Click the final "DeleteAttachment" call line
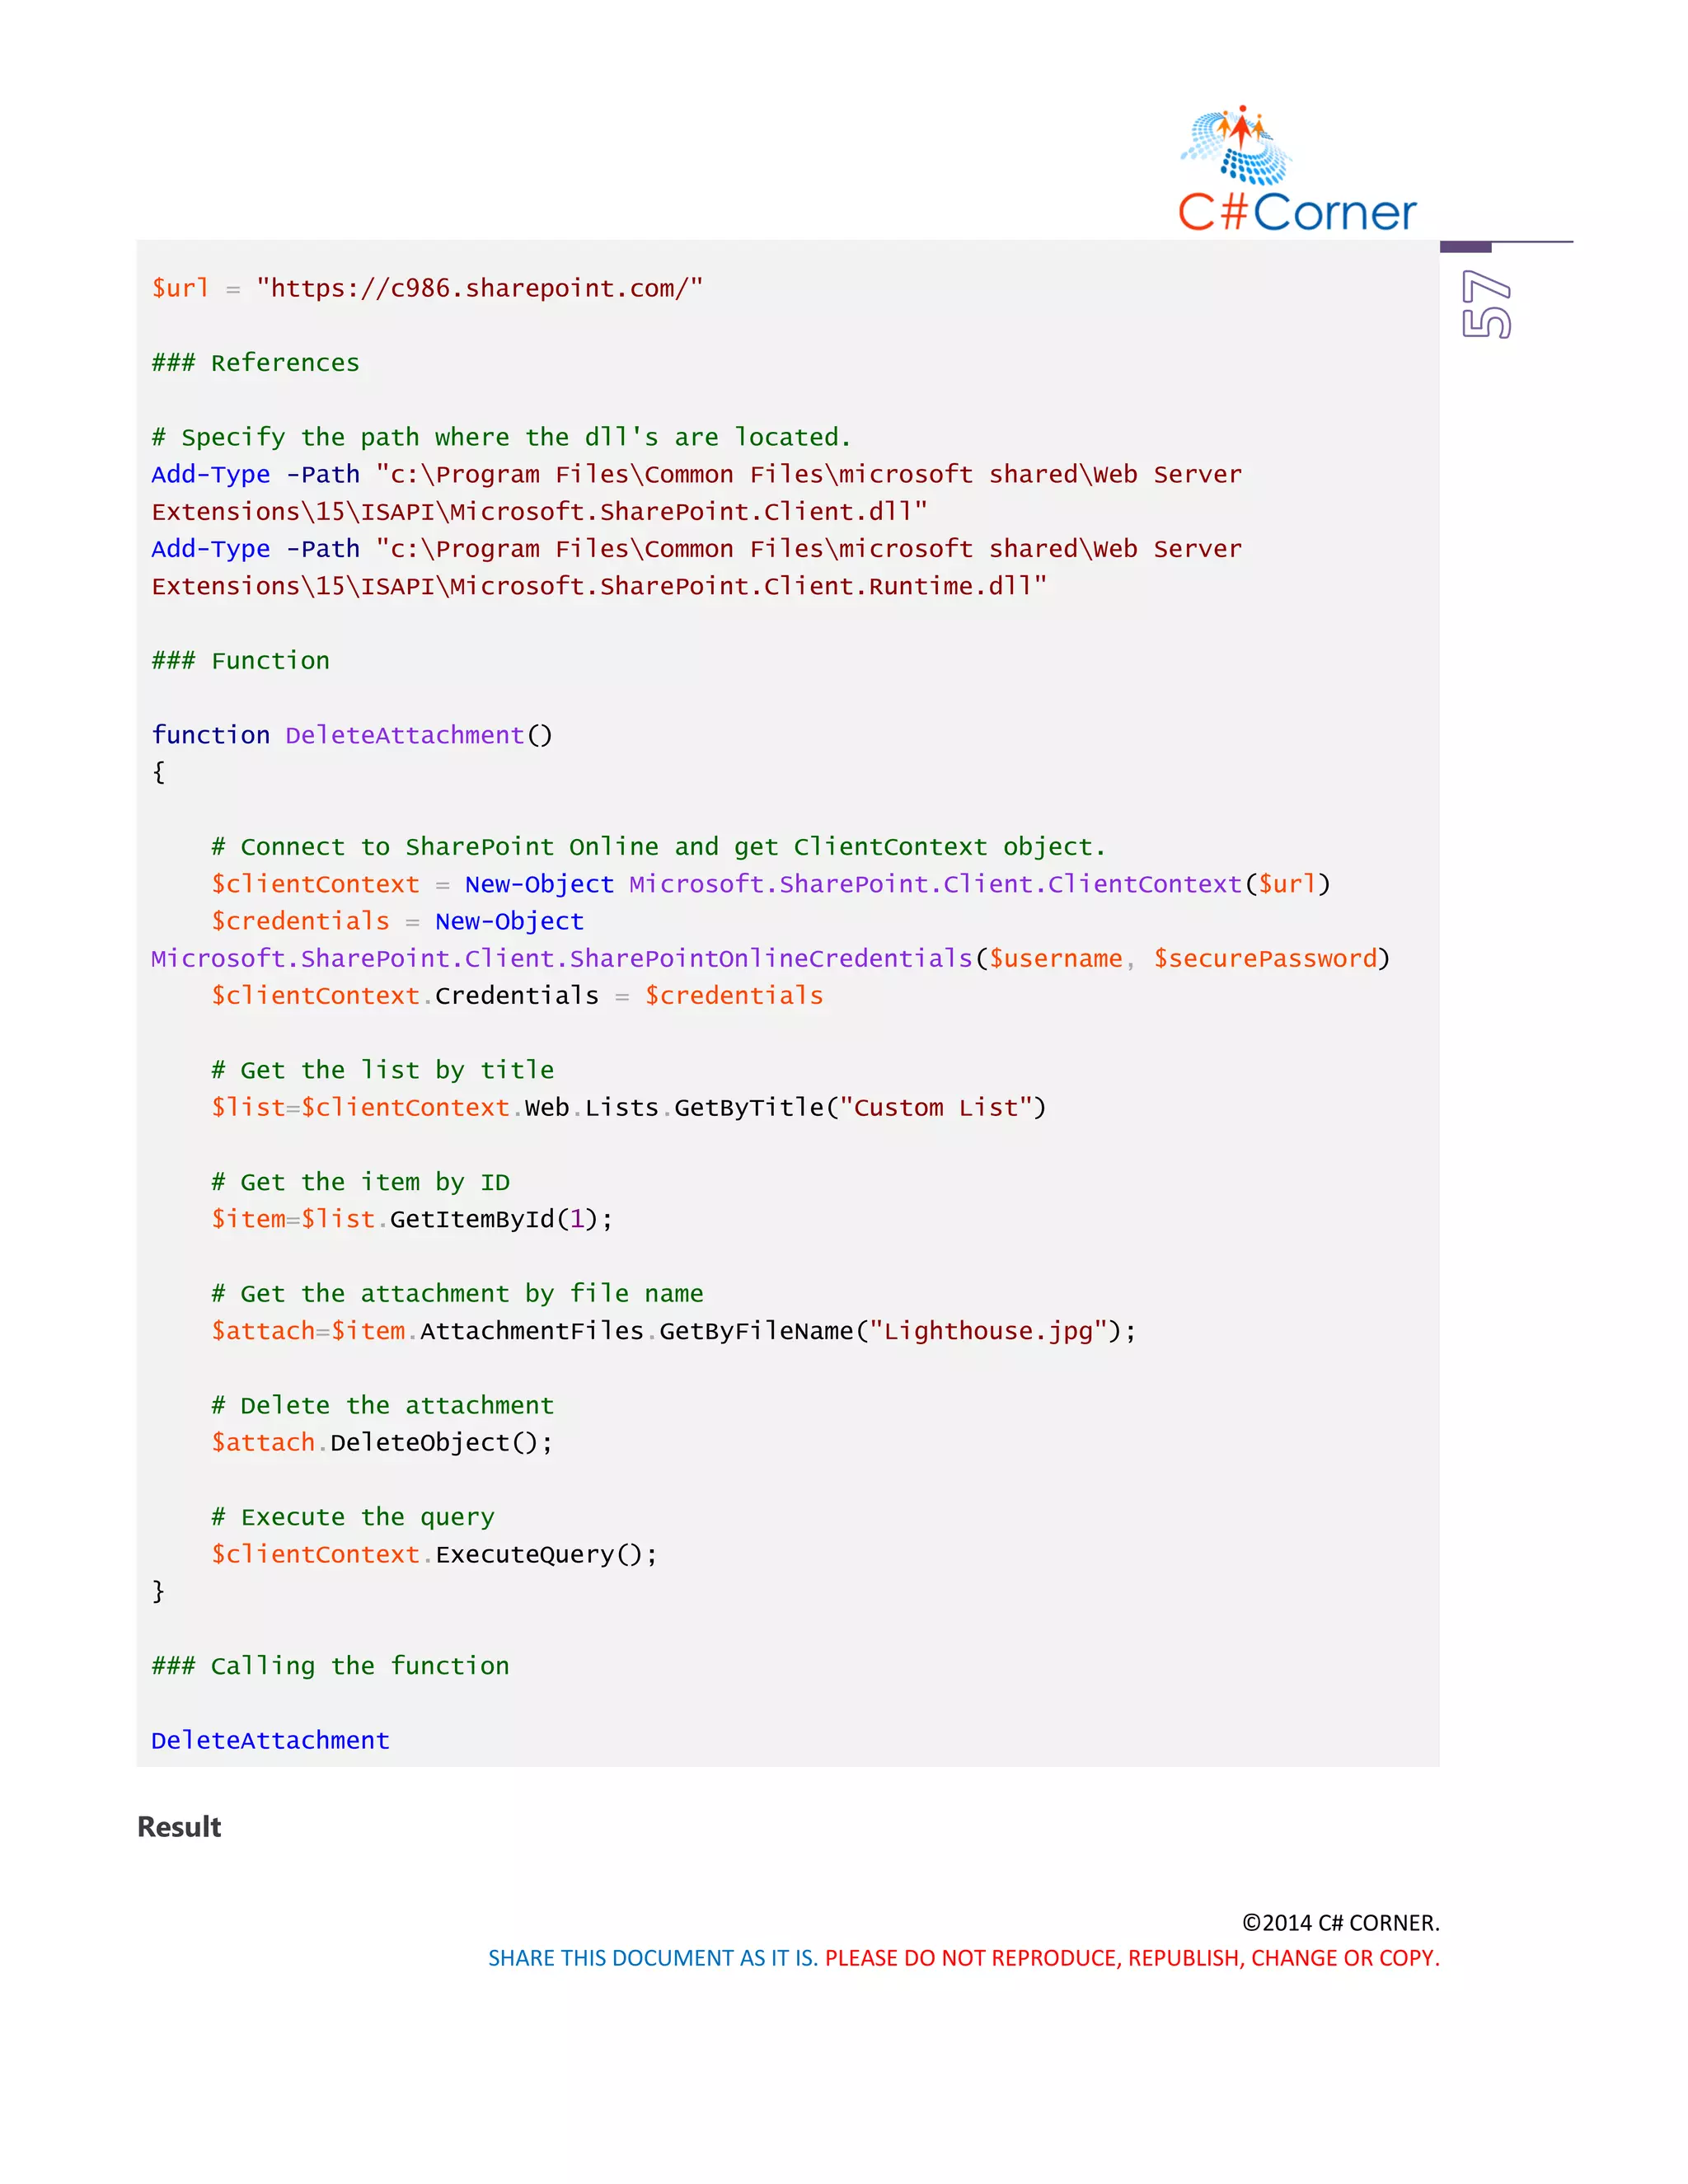 (x=270, y=1740)
